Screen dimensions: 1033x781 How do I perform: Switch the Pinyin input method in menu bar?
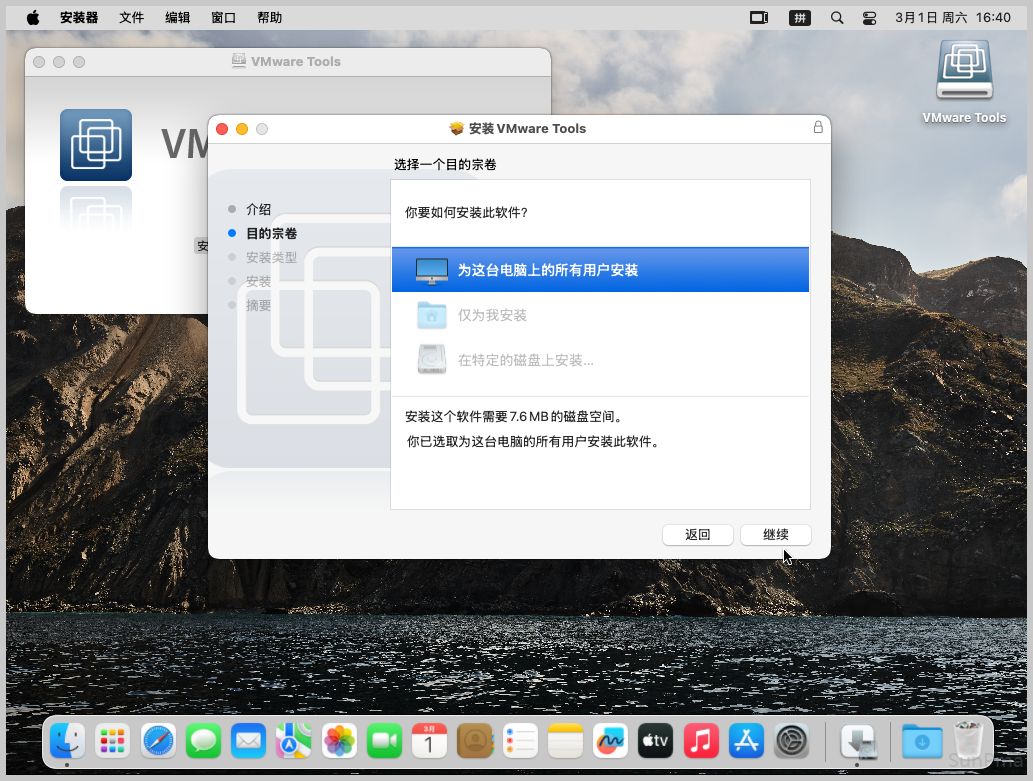pos(799,18)
